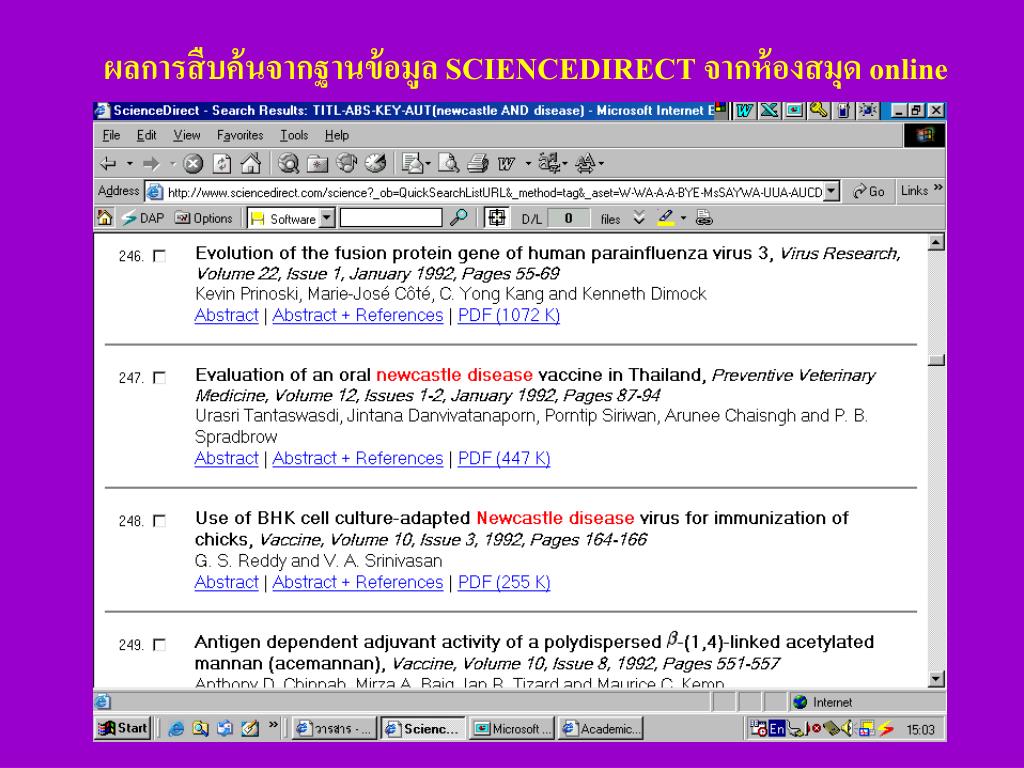The image size is (1024, 768).
Task: Click the scrollbar up arrow
Action: [936, 242]
